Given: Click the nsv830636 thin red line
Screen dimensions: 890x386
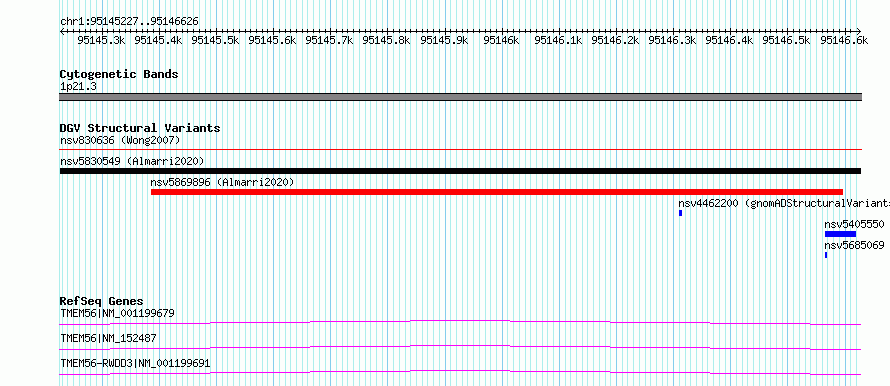Looking at the screenshot, I should (x=460, y=150).
